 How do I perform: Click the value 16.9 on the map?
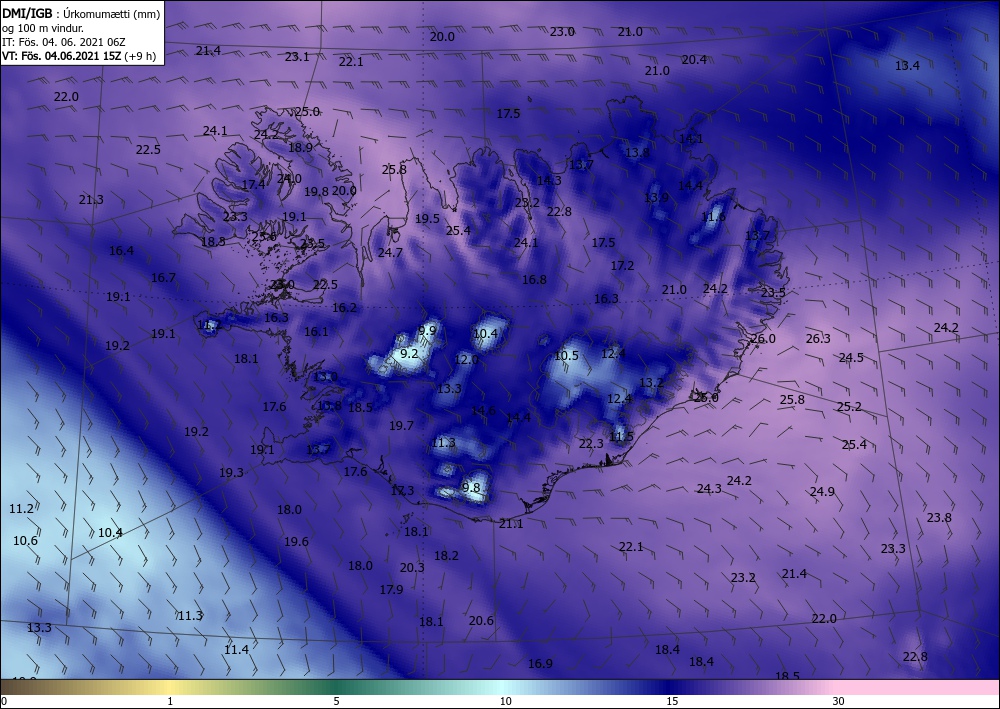click(540, 664)
